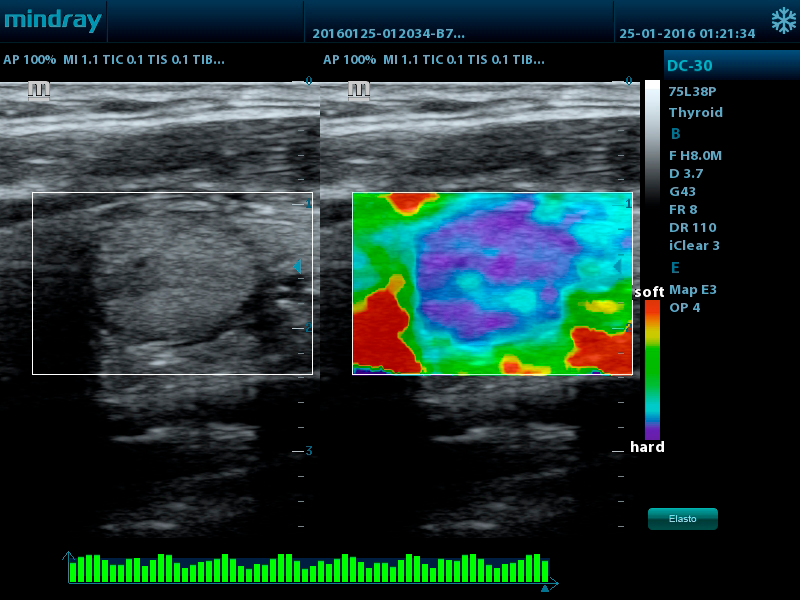
Task: Open the iClear 3 setting
Action: [x=694, y=245]
